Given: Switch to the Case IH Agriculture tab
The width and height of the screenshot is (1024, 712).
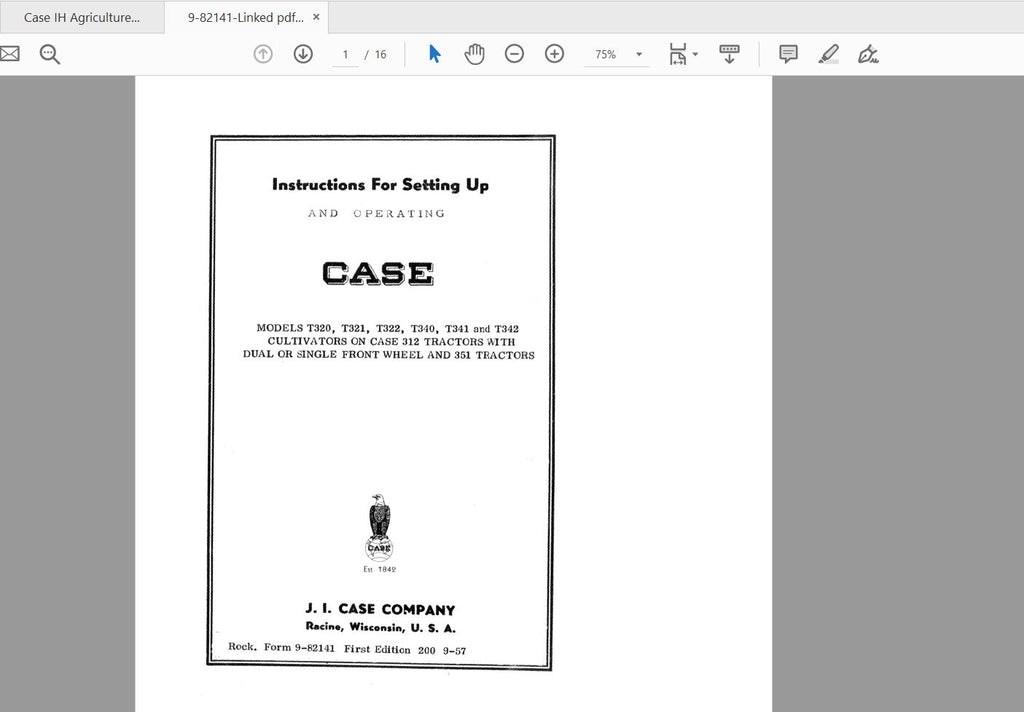Looking at the screenshot, I should coord(82,17).
